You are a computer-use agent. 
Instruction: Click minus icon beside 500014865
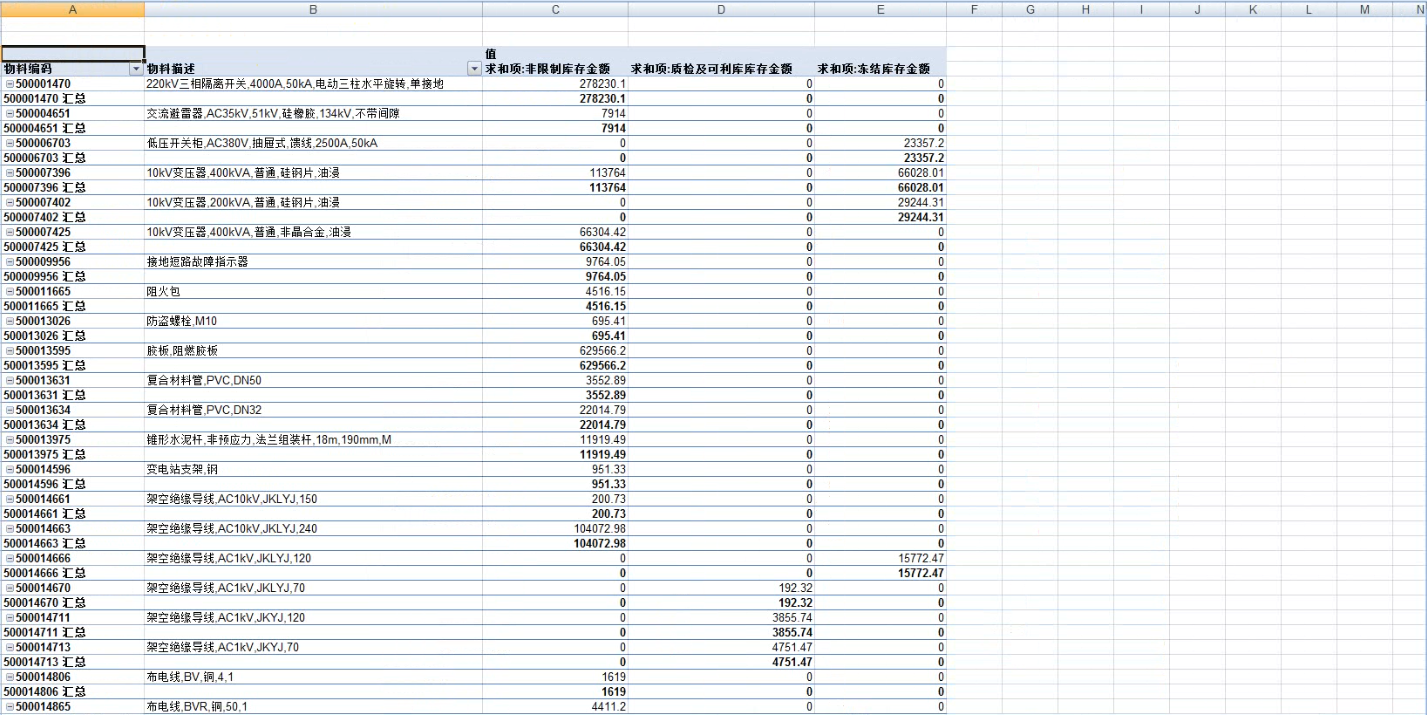[10, 707]
